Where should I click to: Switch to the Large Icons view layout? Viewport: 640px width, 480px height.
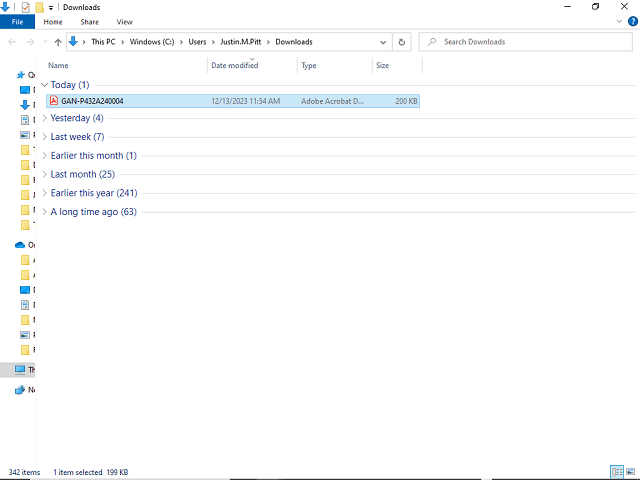tap(630, 472)
